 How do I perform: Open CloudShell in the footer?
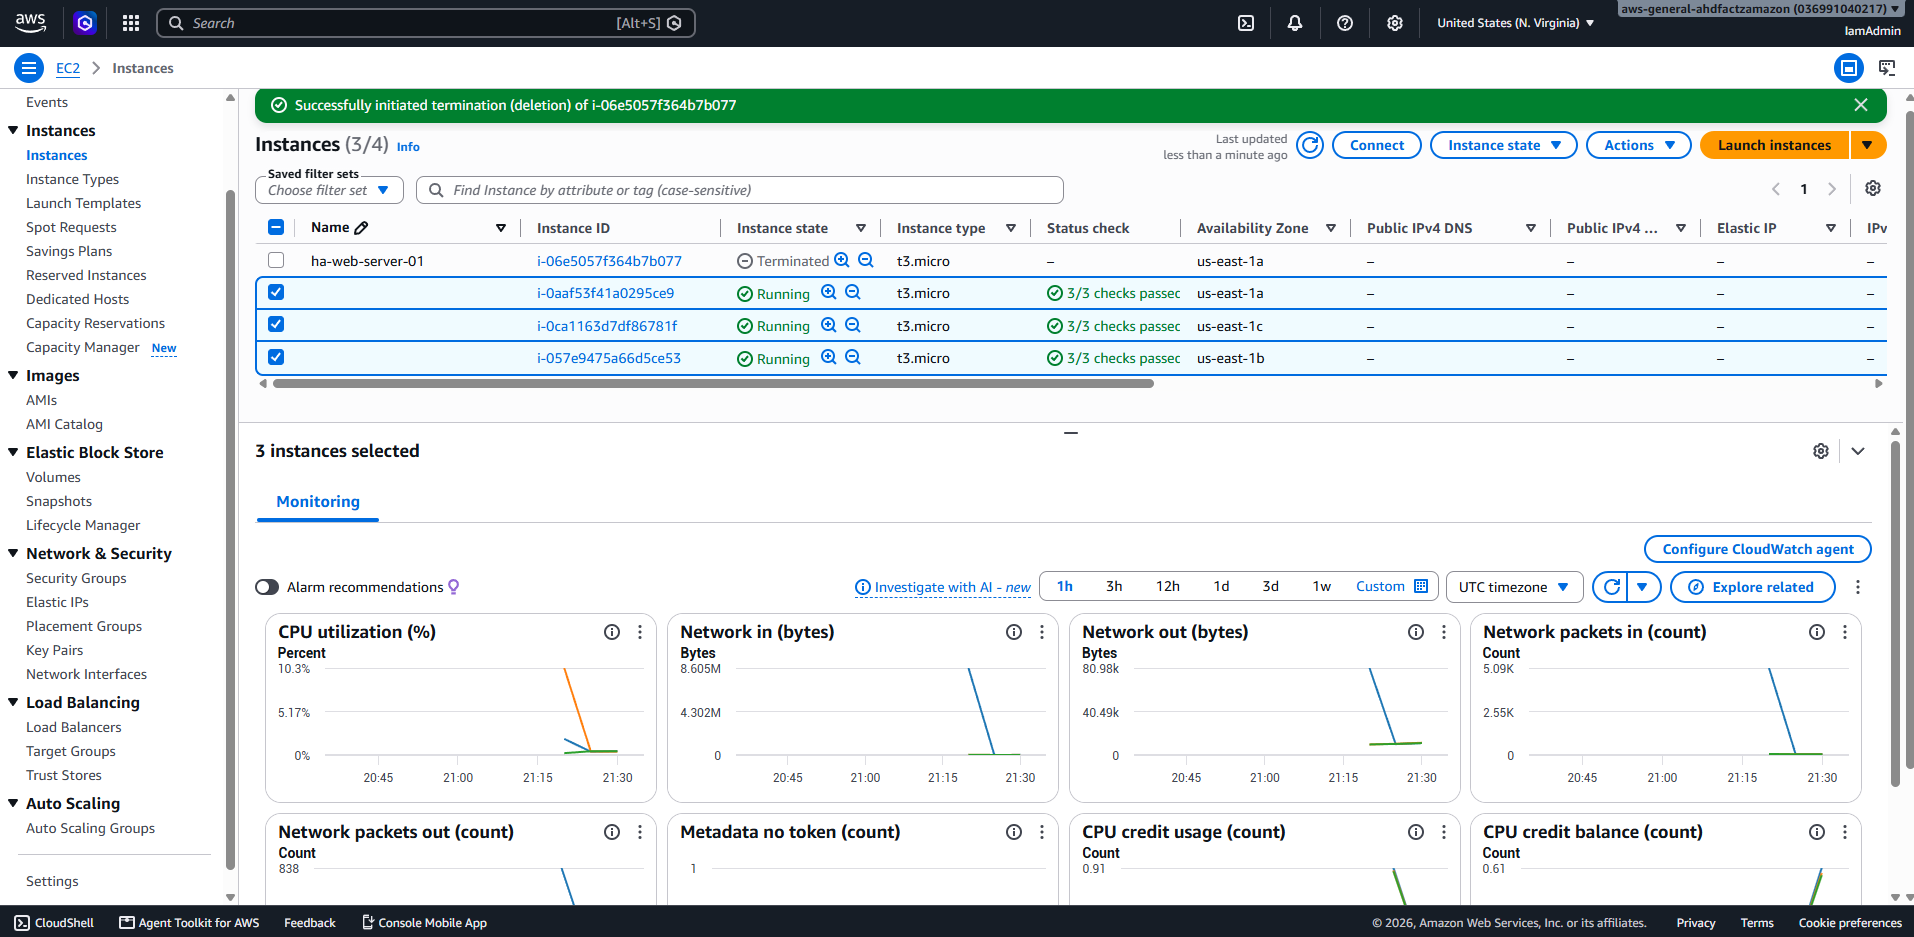point(54,923)
